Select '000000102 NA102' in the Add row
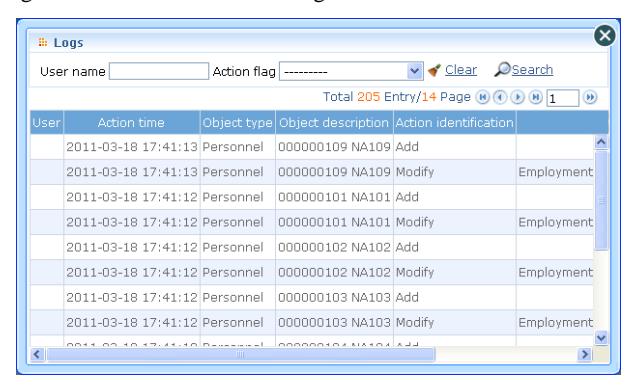633x388 pixels. pos(334,247)
